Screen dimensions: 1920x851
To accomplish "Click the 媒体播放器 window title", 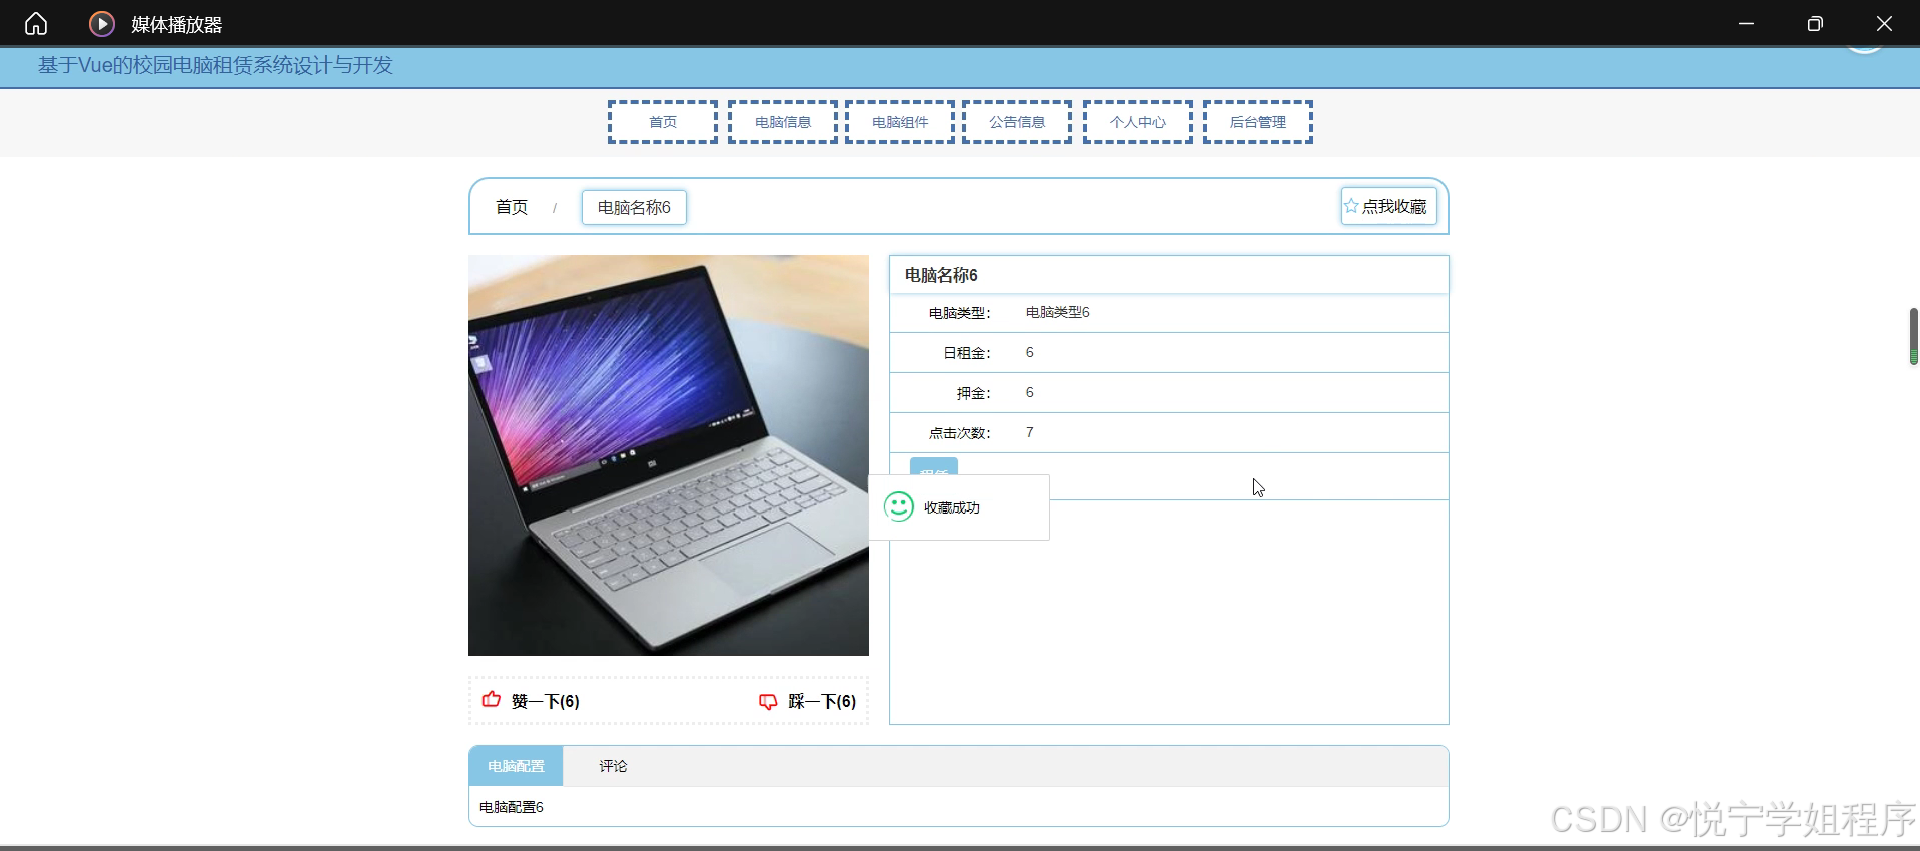I will tap(177, 24).
